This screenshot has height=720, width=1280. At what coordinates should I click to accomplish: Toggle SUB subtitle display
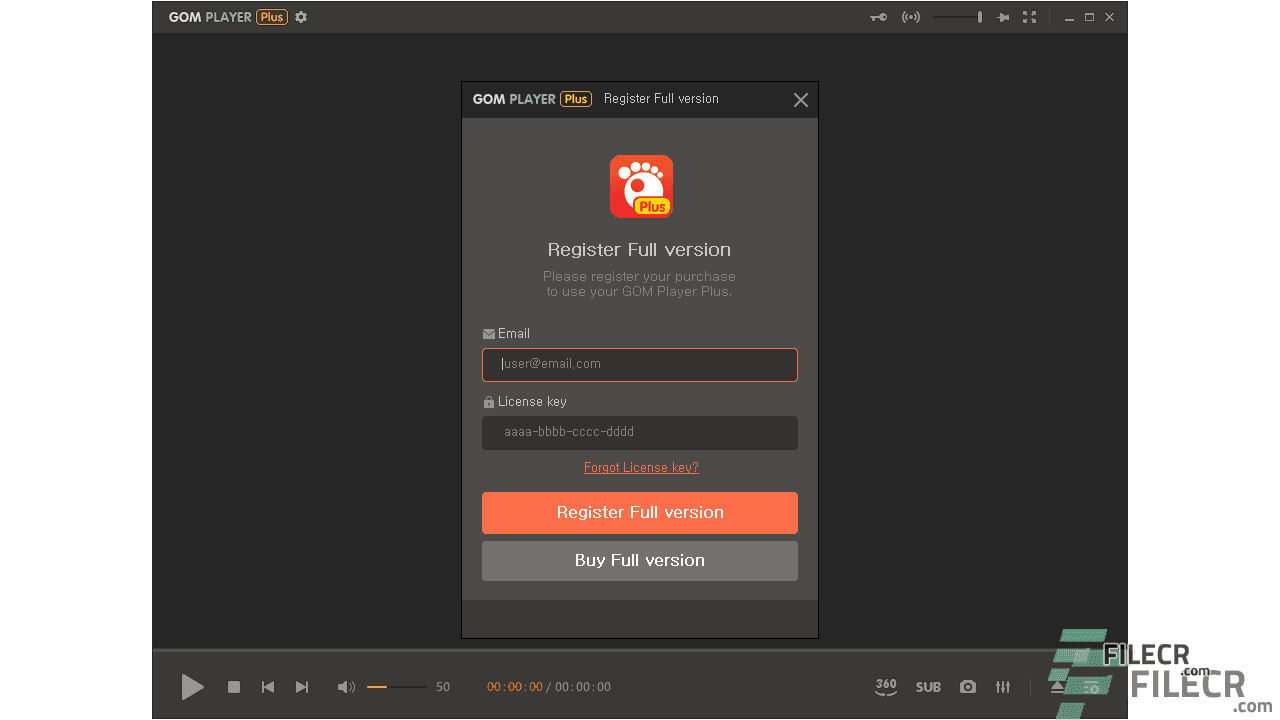tap(928, 687)
